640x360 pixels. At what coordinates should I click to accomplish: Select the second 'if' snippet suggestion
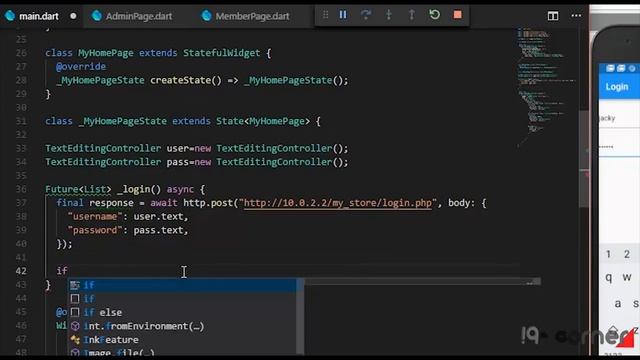[182, 299]
